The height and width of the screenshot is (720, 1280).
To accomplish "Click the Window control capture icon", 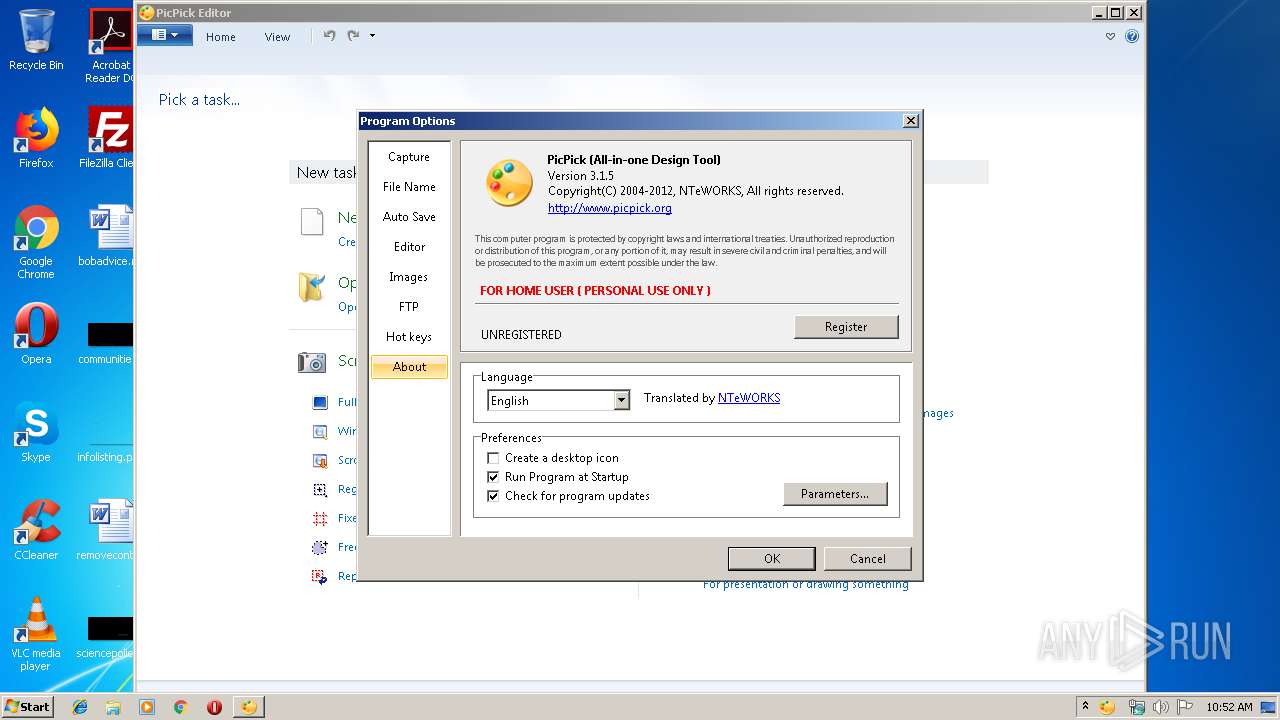I will pos(320,432).
